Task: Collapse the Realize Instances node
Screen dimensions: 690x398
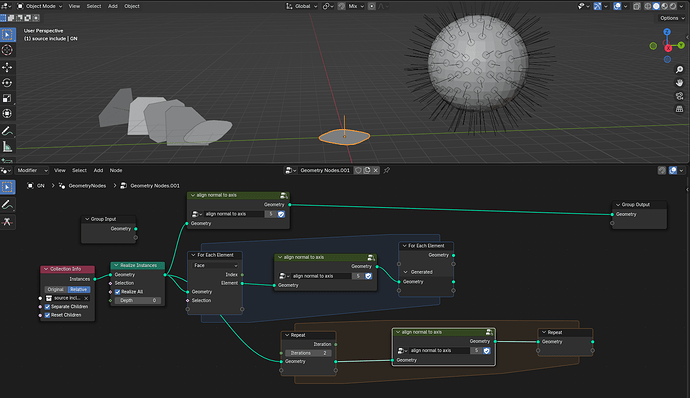Action: [116, 265]
